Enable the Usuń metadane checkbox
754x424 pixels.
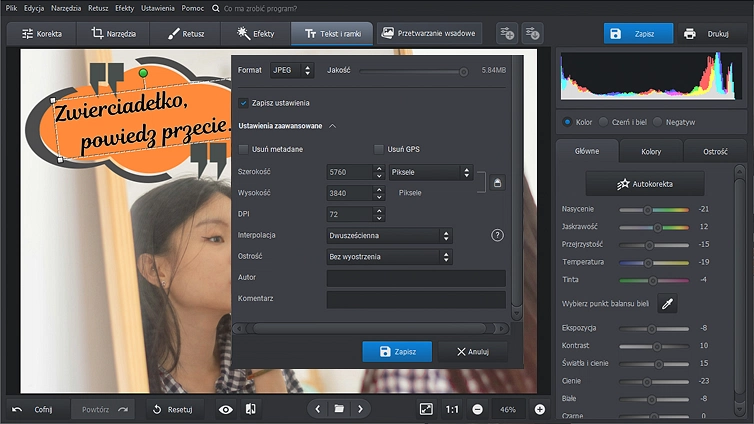(x=244, y=149)
